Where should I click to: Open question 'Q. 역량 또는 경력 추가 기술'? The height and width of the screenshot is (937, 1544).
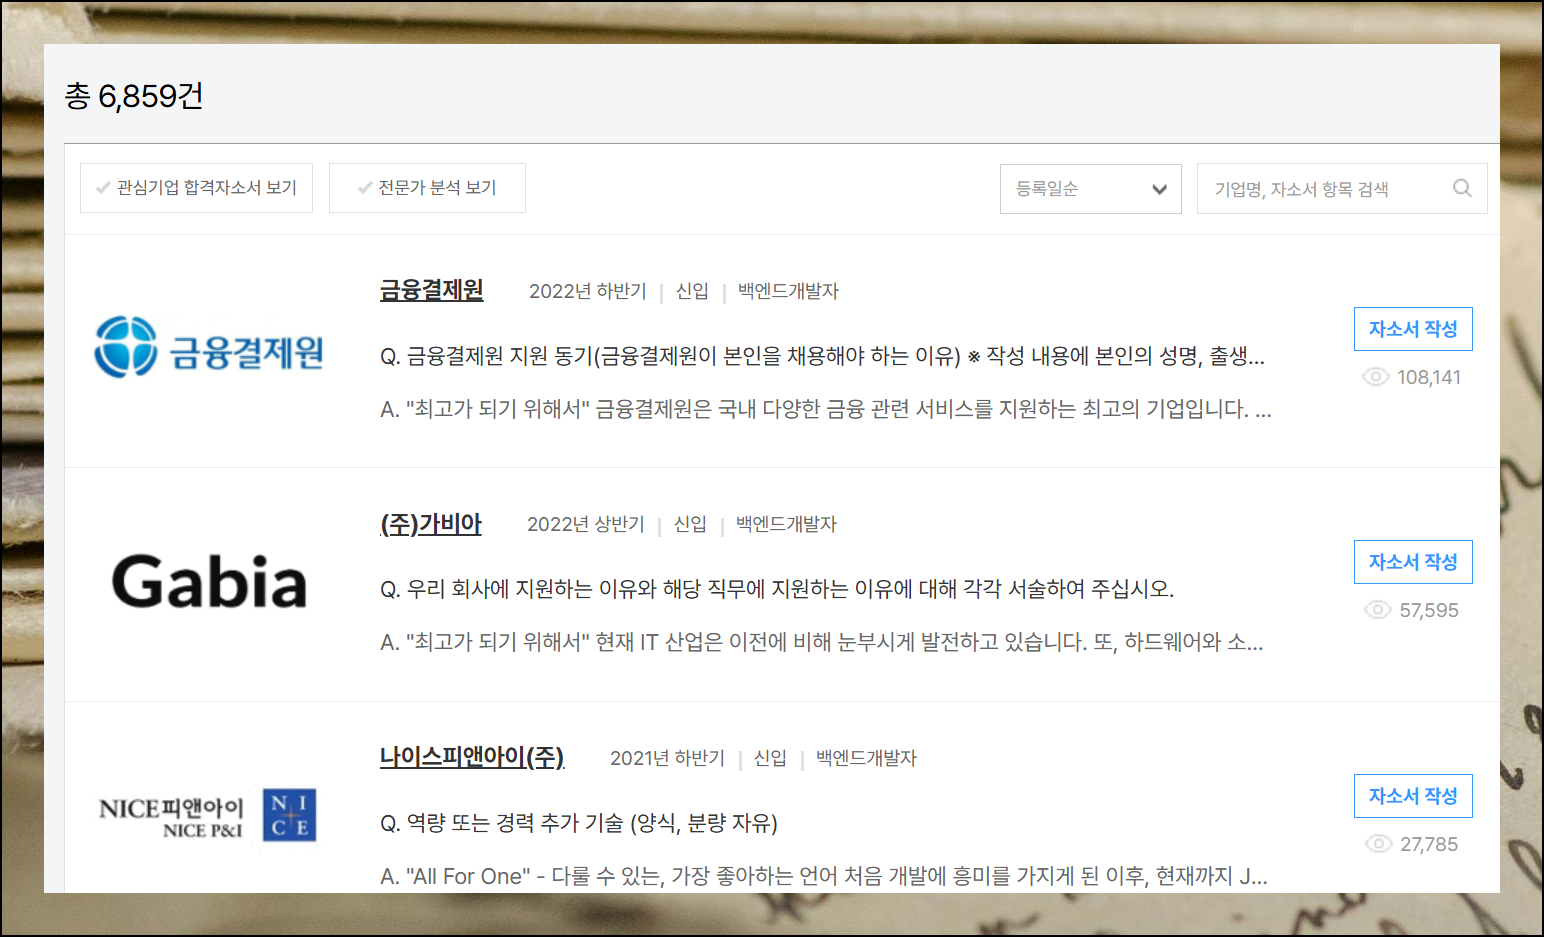pos(579,823)
